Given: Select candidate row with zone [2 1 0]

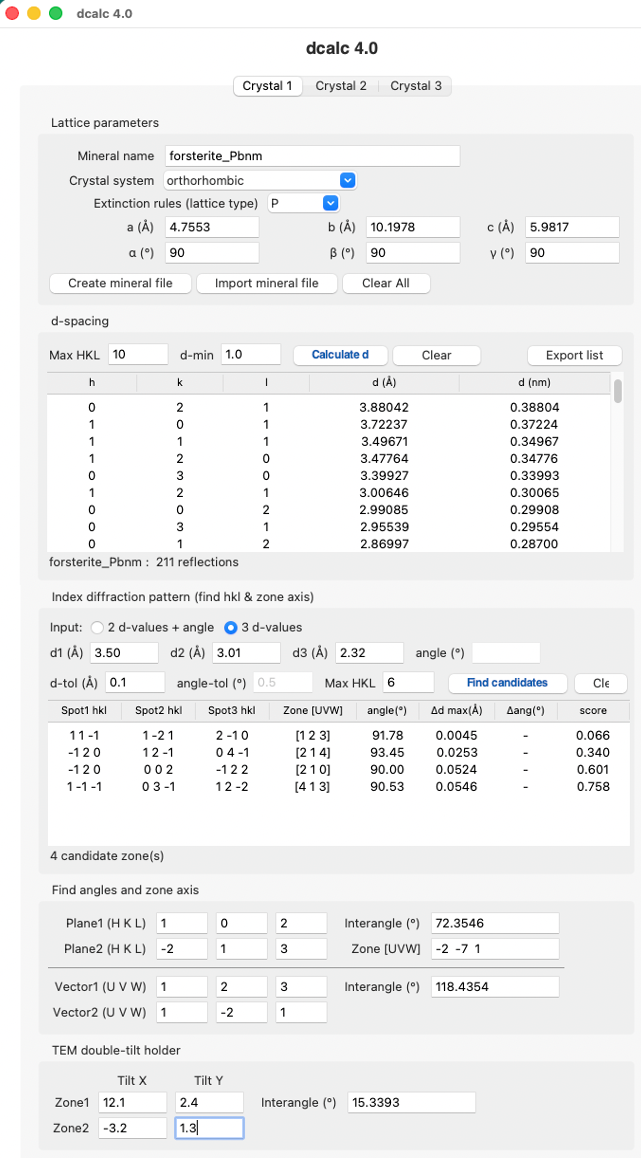Looking at the screenshot, I should [x=337, y=770].
